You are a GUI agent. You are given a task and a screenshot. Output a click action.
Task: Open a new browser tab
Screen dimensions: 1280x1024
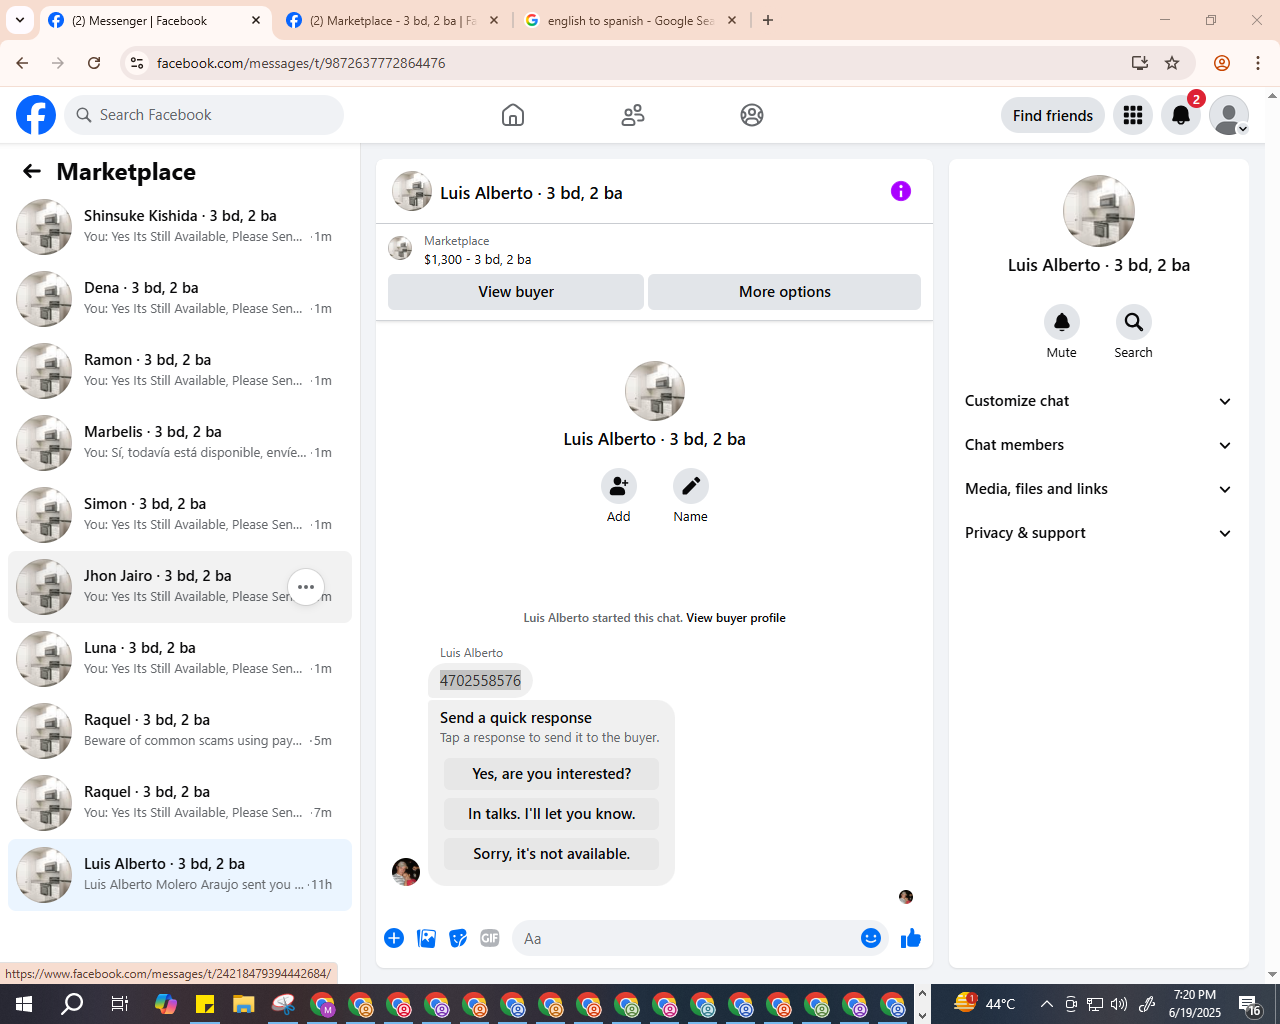click(x=768, y=20)
